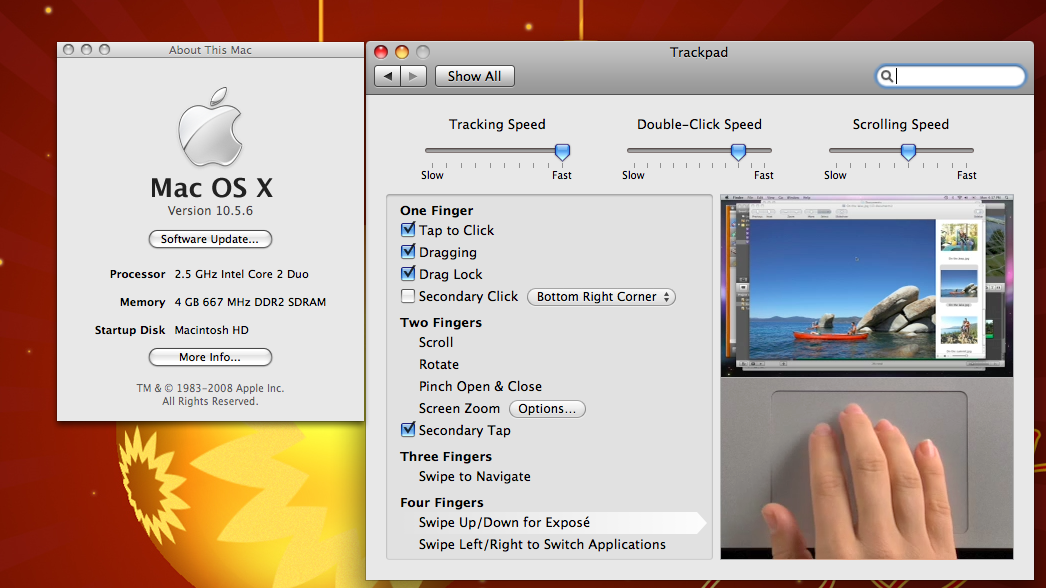This screenshot has height=588, width=1046.
Task: Click the Secondary Tap label text
Action: (464, 430)
